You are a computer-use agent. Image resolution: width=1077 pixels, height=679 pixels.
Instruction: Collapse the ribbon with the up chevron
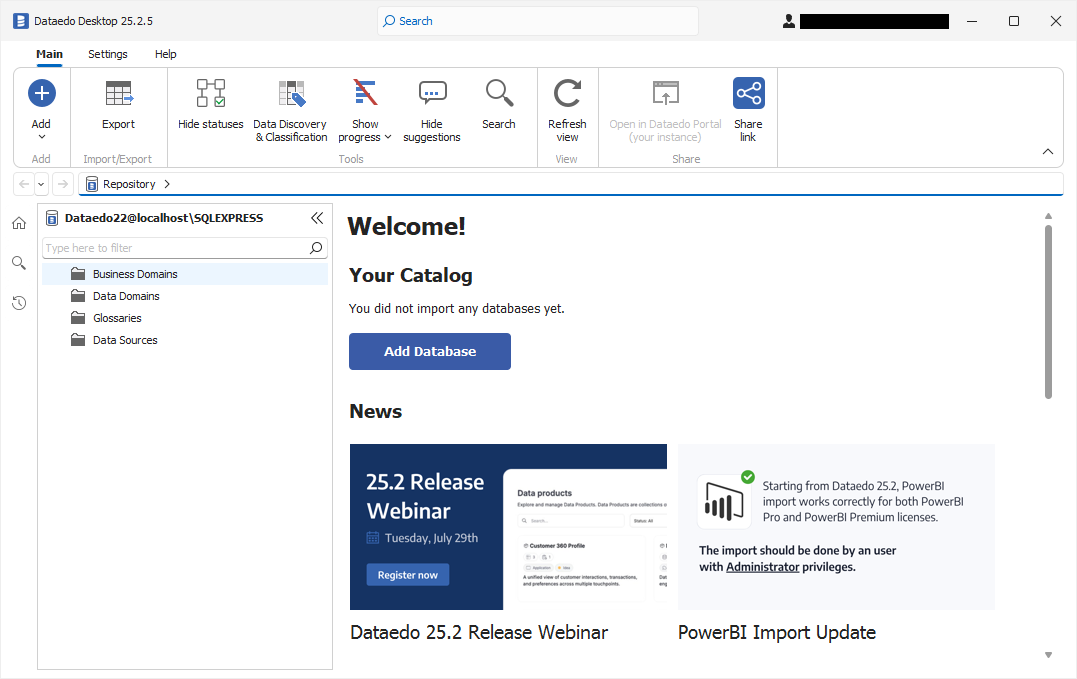1047,152
